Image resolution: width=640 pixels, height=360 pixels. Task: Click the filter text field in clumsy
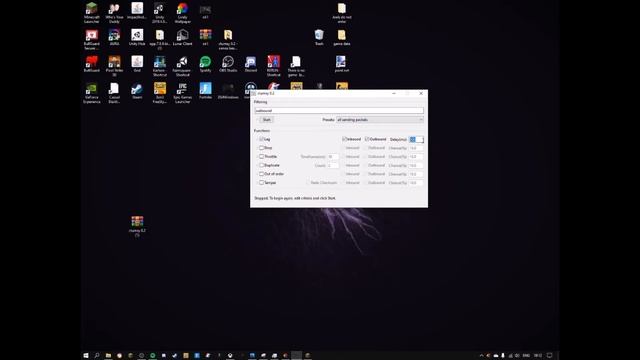point(339,110)
